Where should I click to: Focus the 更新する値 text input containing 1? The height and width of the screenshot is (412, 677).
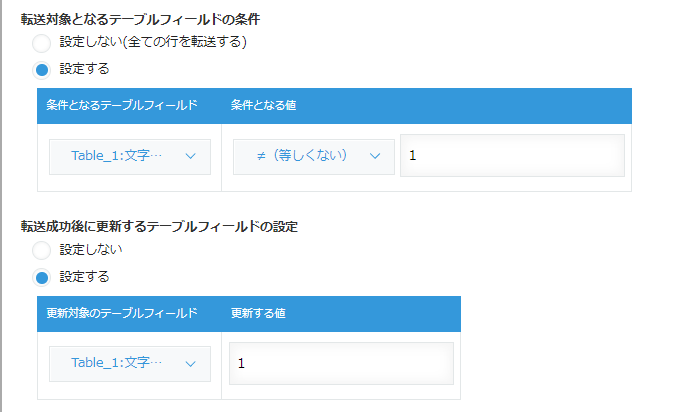pos(341,363)
